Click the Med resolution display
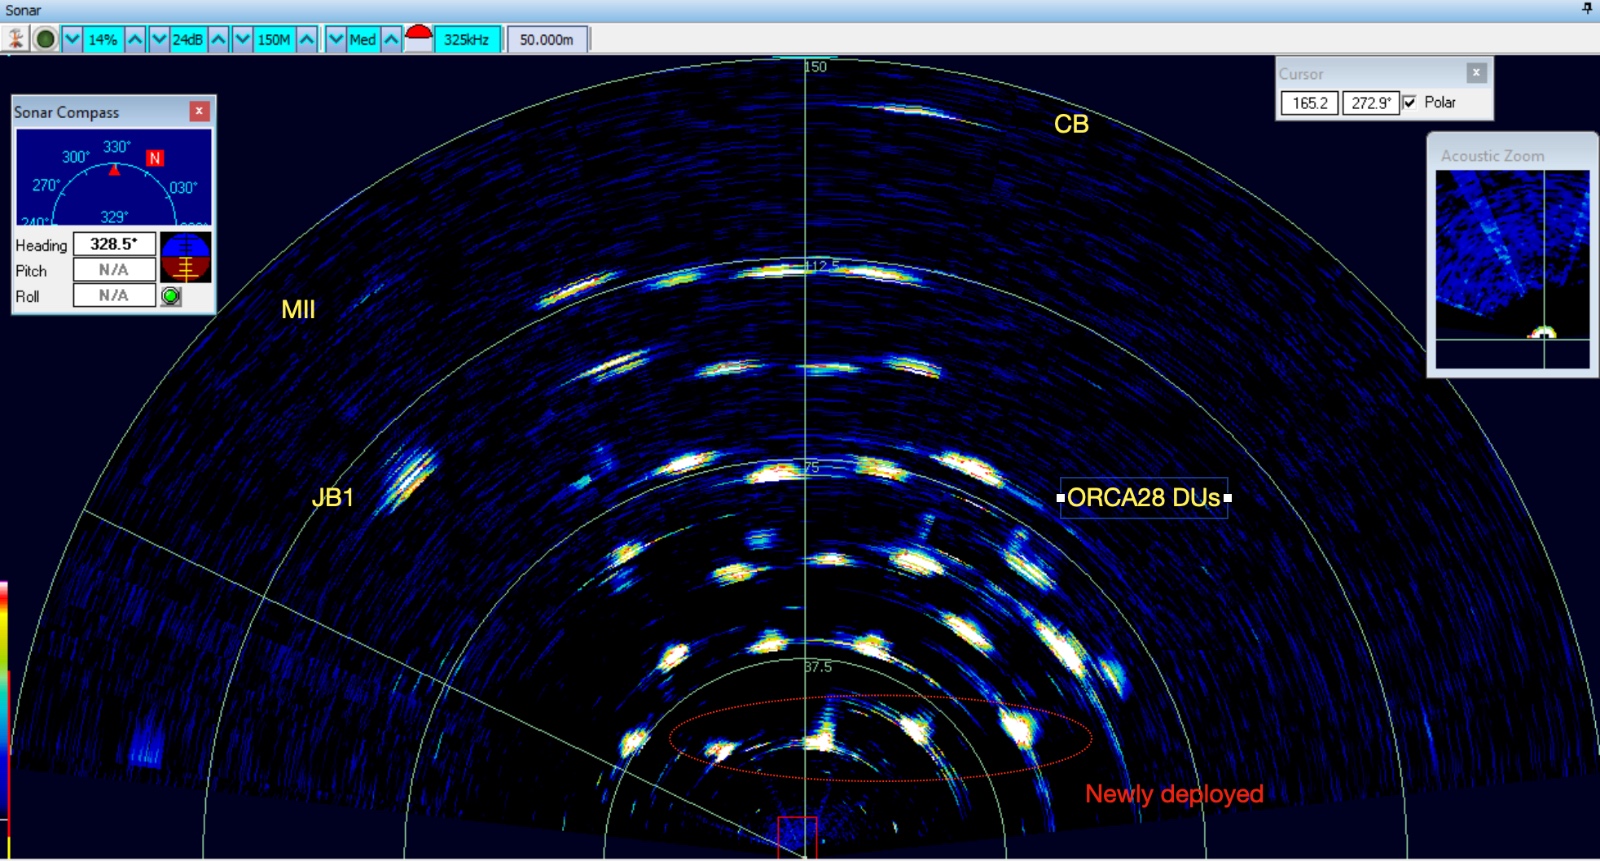 pos(363,39)
